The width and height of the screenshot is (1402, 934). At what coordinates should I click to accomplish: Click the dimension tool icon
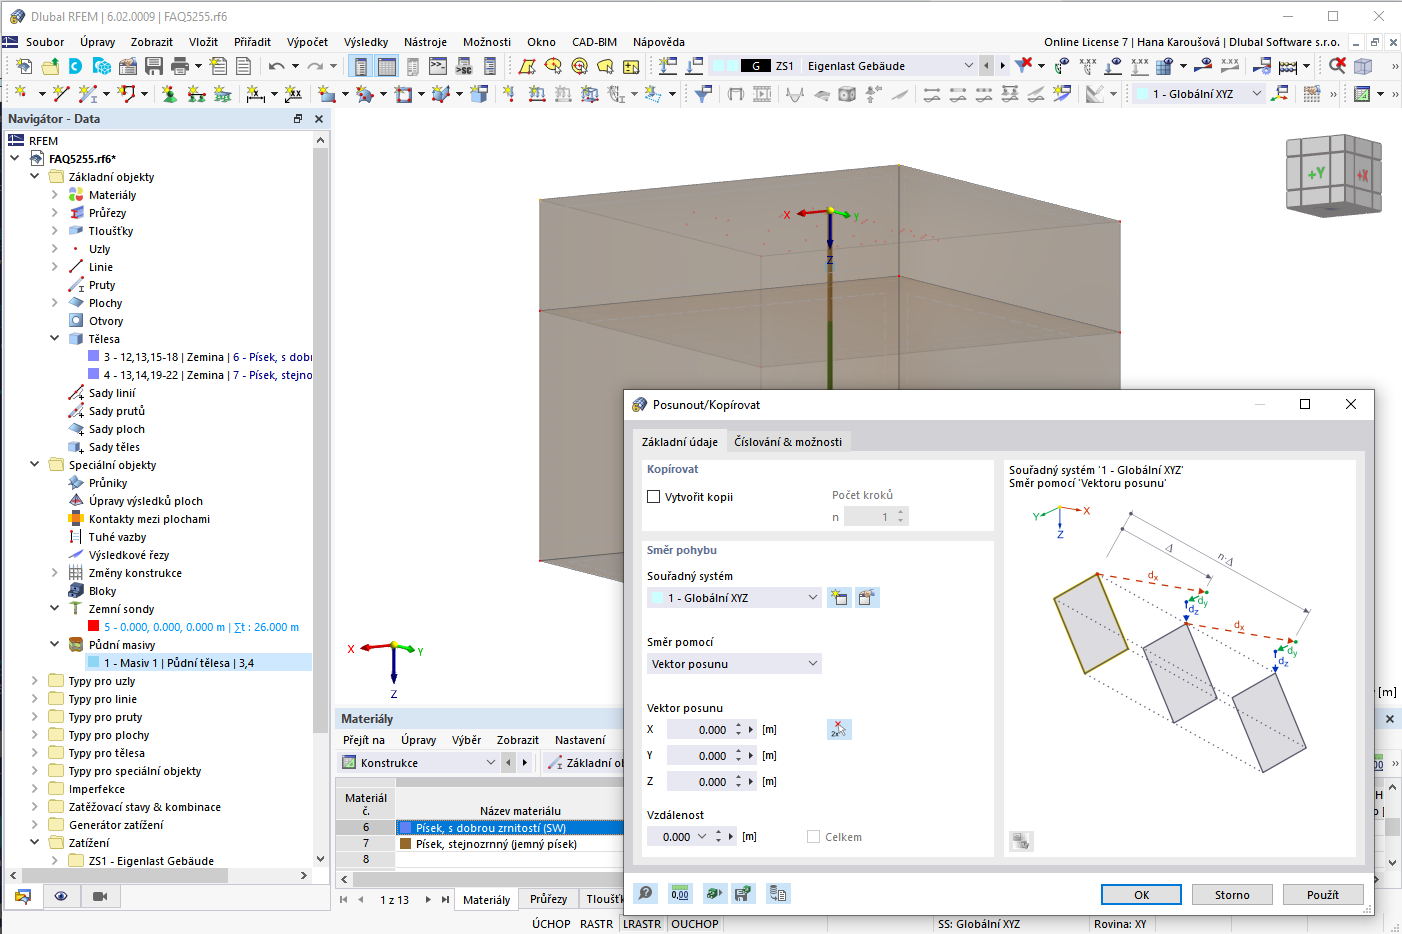256,94
